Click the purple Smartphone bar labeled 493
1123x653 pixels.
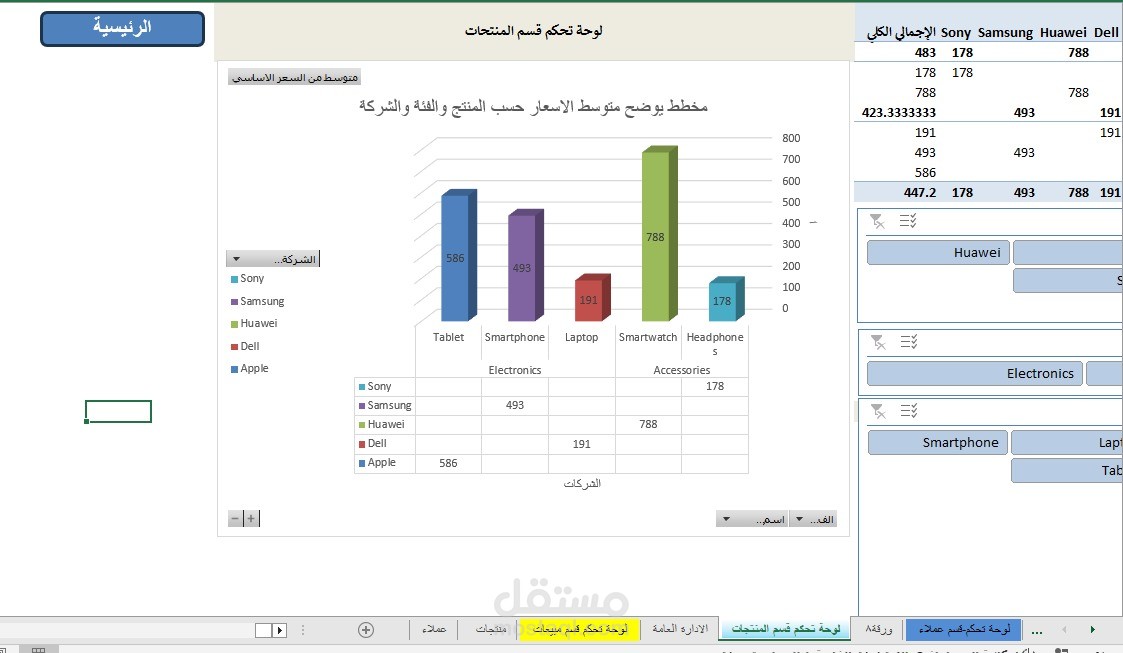pyautogui.click(x=524, y=266)
